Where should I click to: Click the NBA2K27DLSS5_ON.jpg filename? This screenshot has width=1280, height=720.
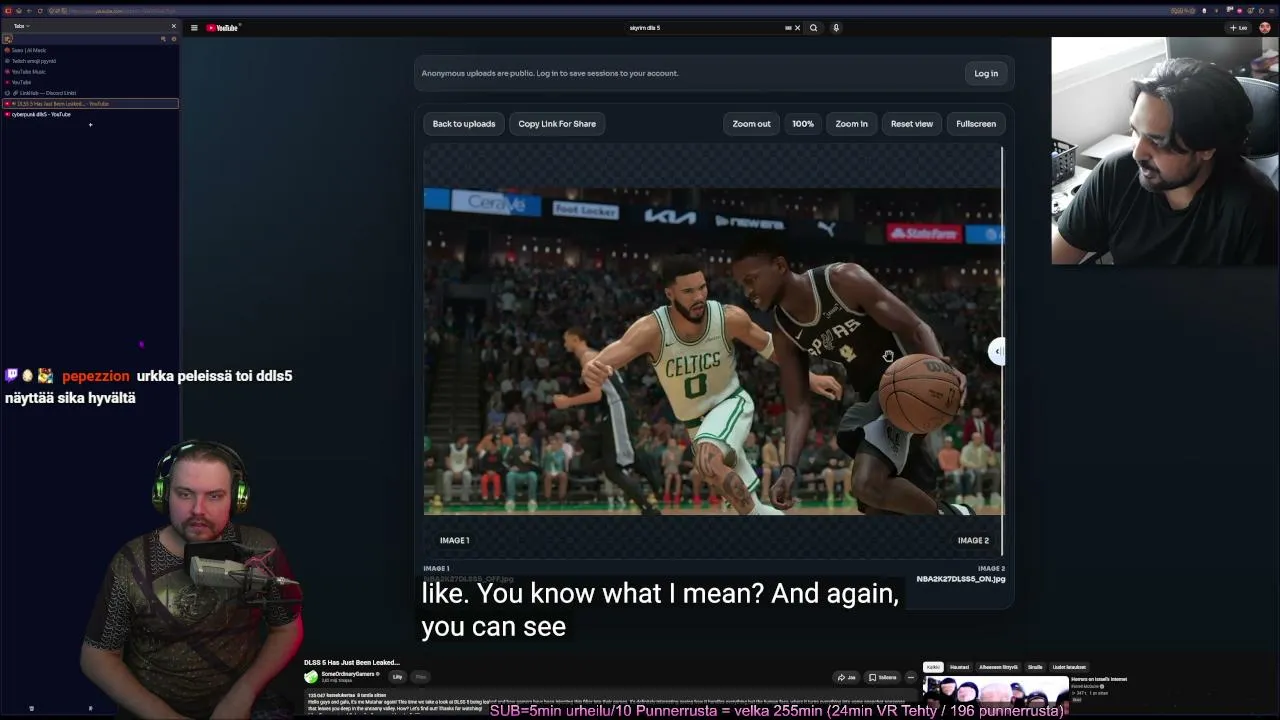coord(961,579)
